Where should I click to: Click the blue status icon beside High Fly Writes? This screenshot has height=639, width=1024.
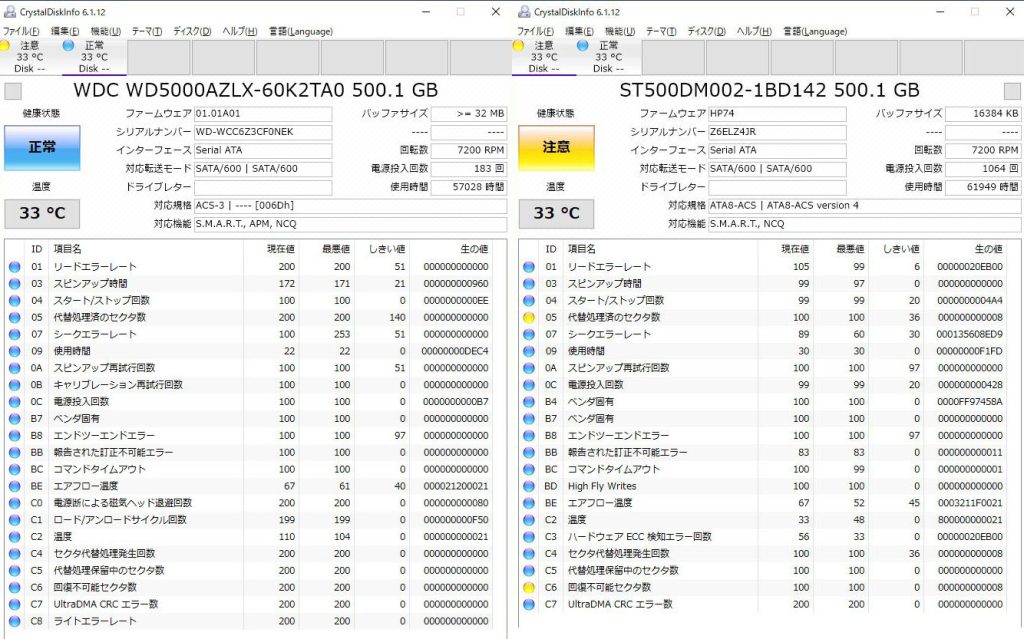tap(529, 486)
